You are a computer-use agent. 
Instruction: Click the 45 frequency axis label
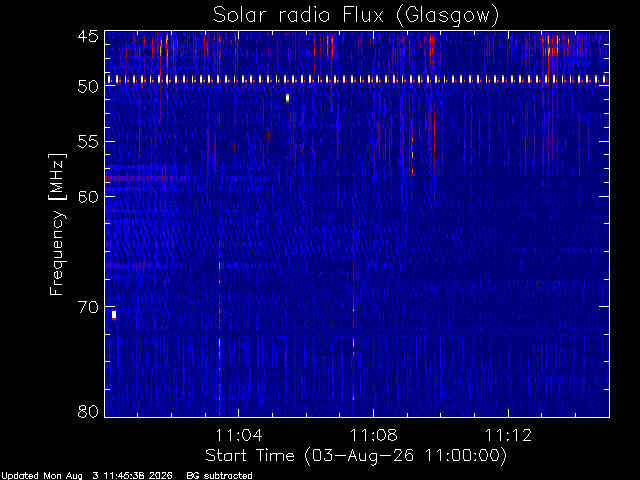88,37
